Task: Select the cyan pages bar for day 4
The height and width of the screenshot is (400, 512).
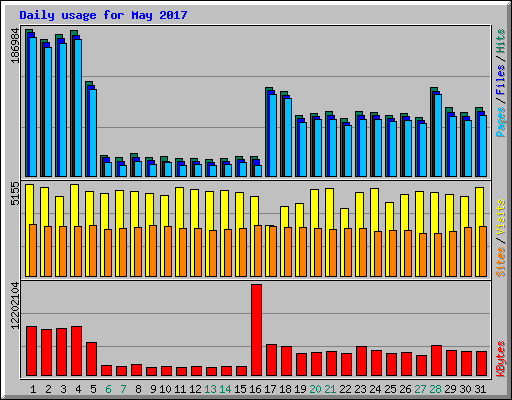Action: coord(78,108)
